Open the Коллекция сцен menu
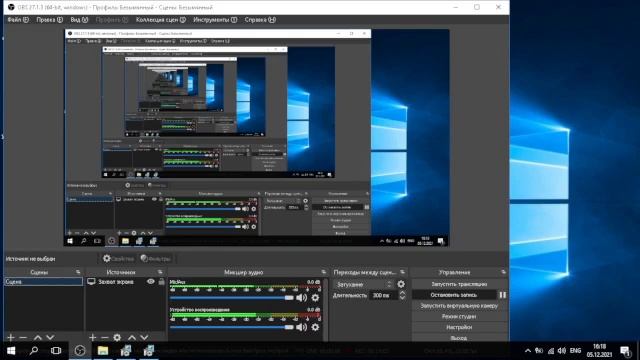 (161, 20)
